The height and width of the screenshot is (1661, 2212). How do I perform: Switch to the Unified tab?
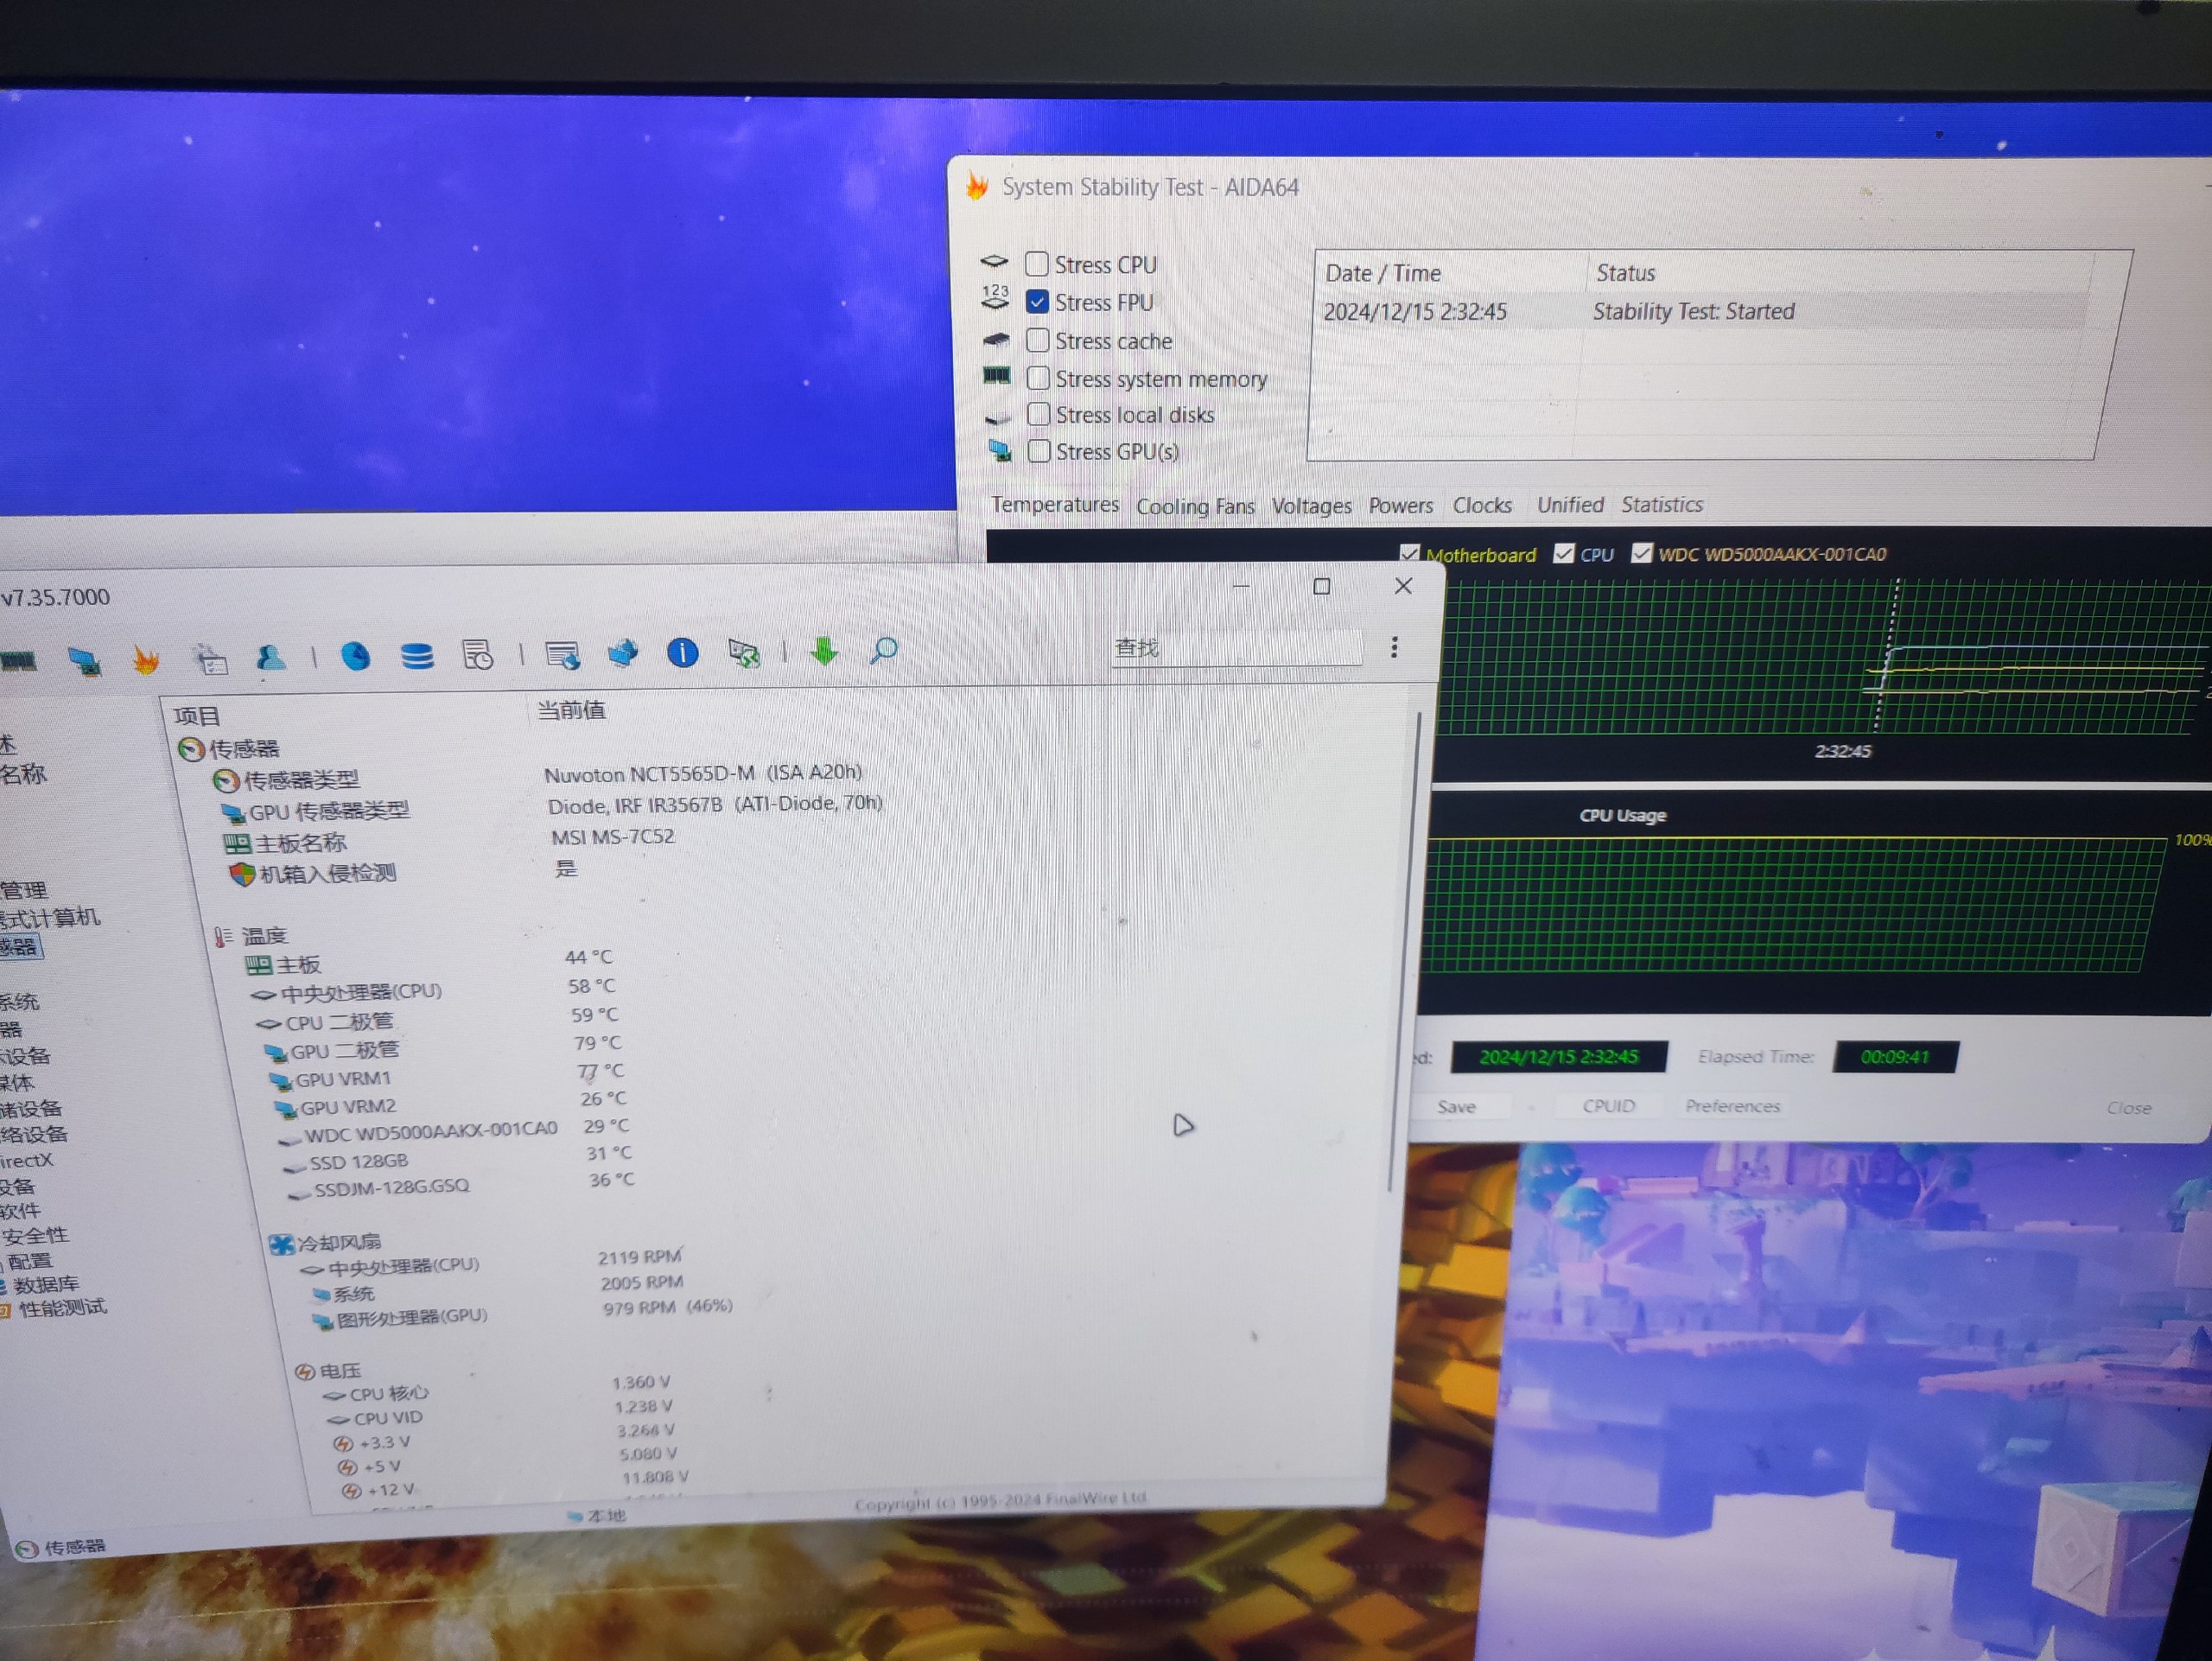(x=1570, y=504)
